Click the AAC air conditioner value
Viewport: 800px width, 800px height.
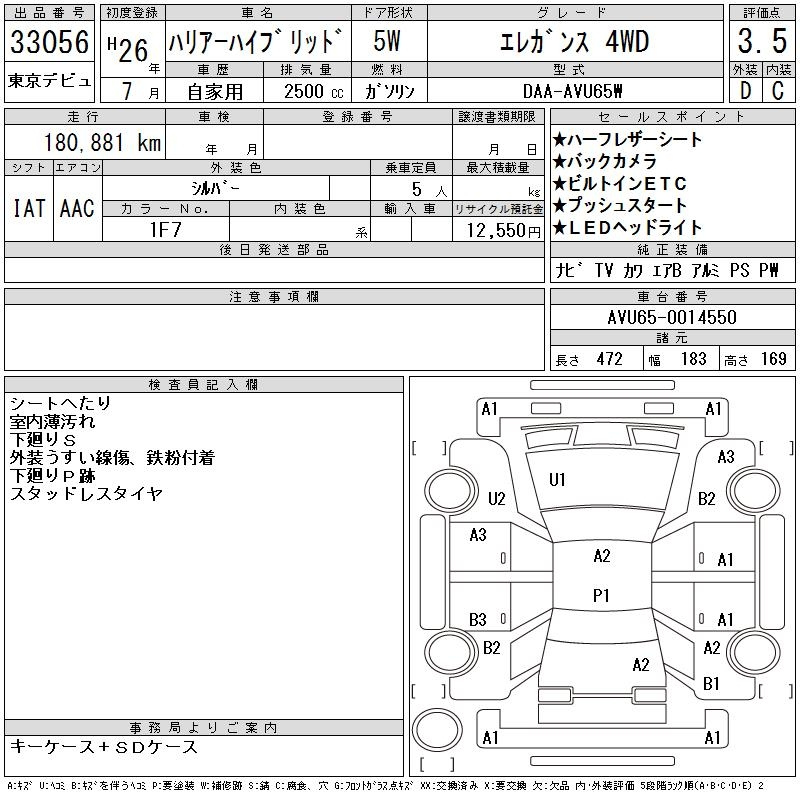click(x=77, y=209)
